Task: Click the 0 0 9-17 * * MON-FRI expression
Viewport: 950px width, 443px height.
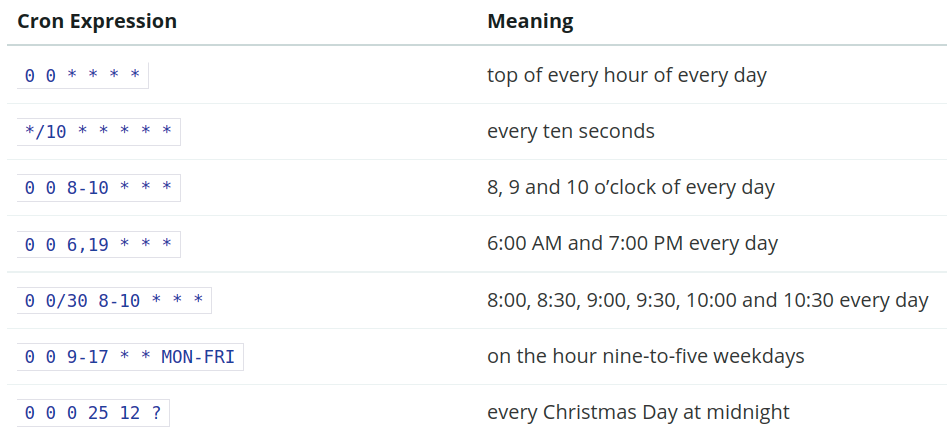Action: 130,357
